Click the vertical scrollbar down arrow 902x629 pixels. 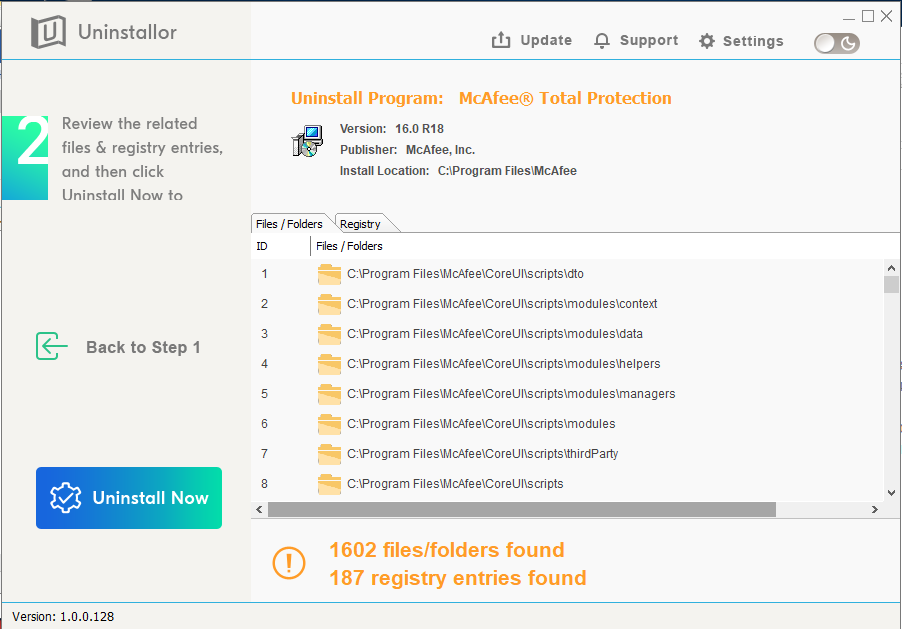click(891, 493)
